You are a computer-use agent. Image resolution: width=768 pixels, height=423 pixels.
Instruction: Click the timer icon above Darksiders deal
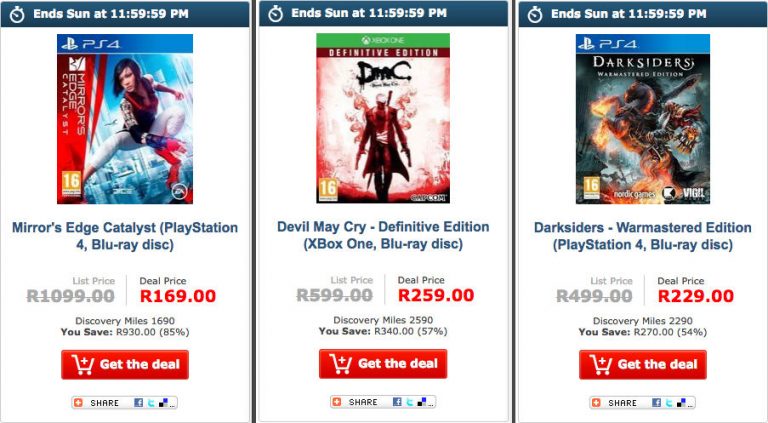click(535, 14)
